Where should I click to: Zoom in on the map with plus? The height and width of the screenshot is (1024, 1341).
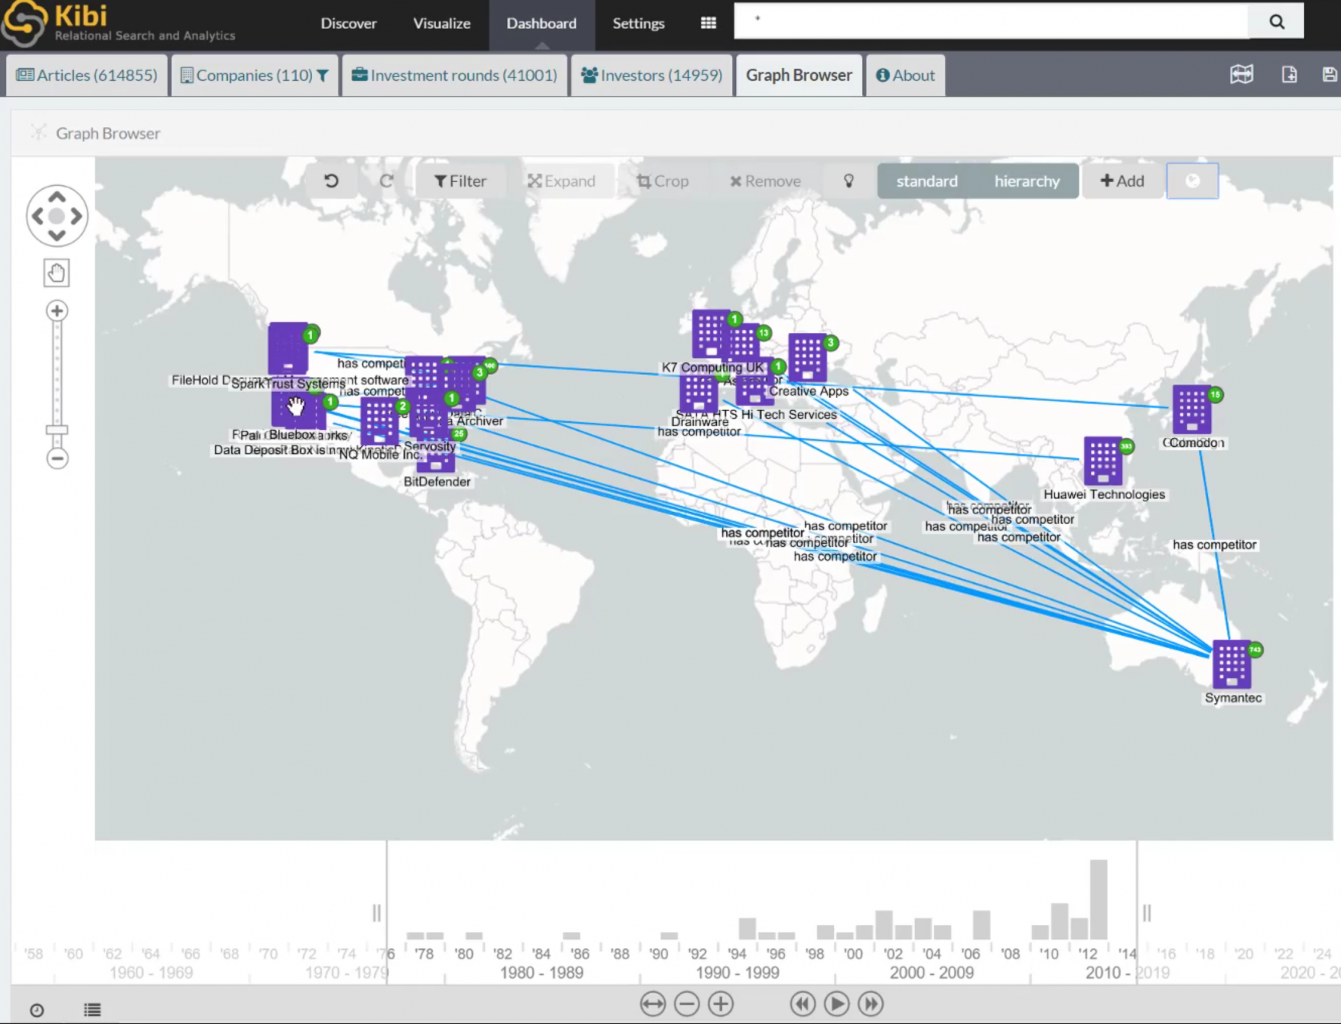(x=57, y=311)
